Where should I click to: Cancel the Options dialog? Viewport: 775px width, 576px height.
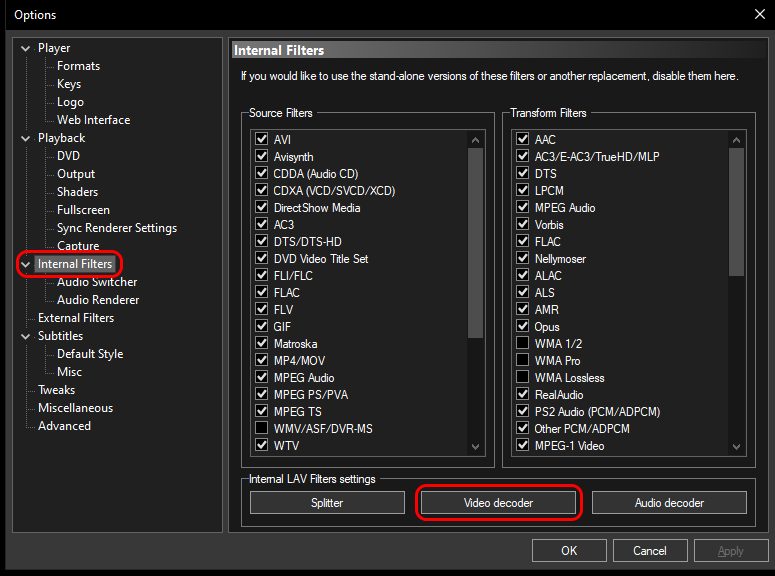[x=650, y=551]
